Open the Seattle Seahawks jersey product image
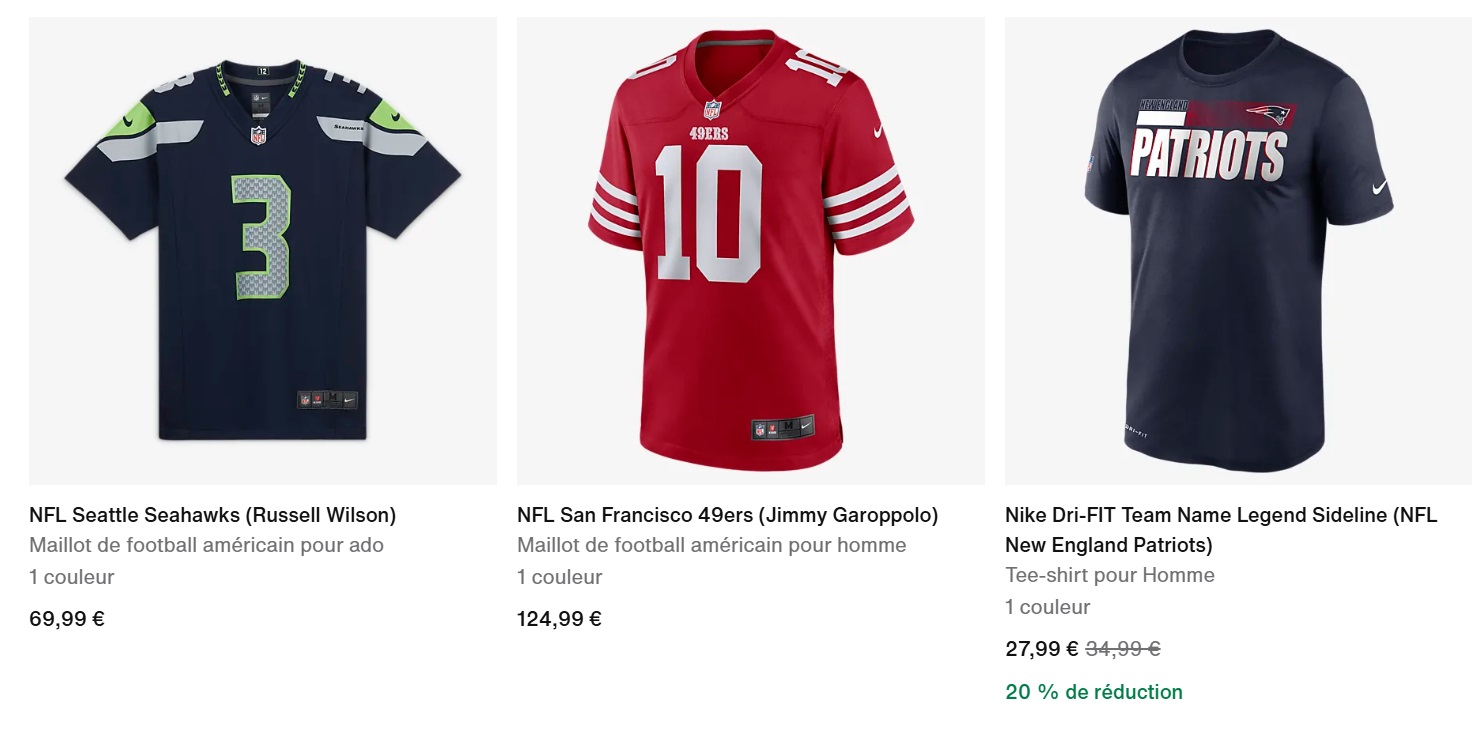The width and height of the screenshot is (1472, 729). point(262,250)
